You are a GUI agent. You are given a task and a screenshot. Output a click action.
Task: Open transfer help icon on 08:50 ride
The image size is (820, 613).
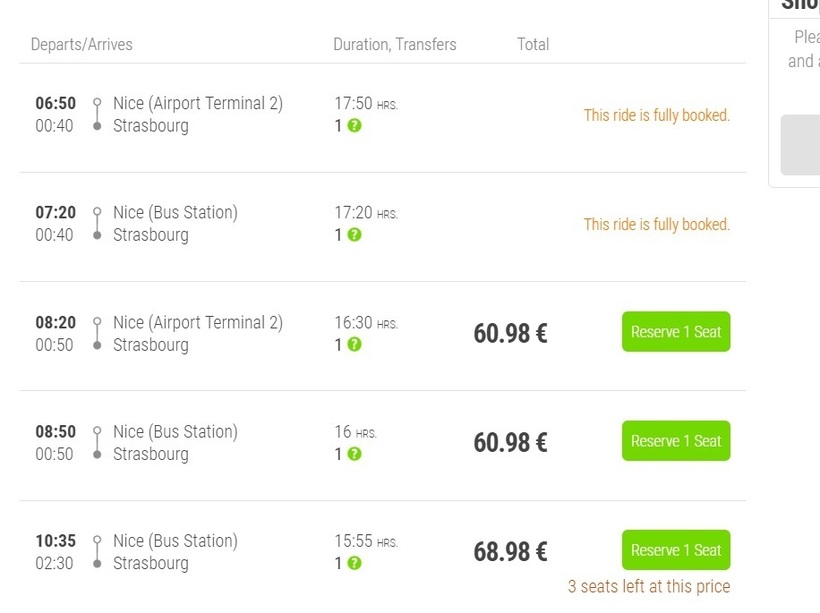[354, 453]
